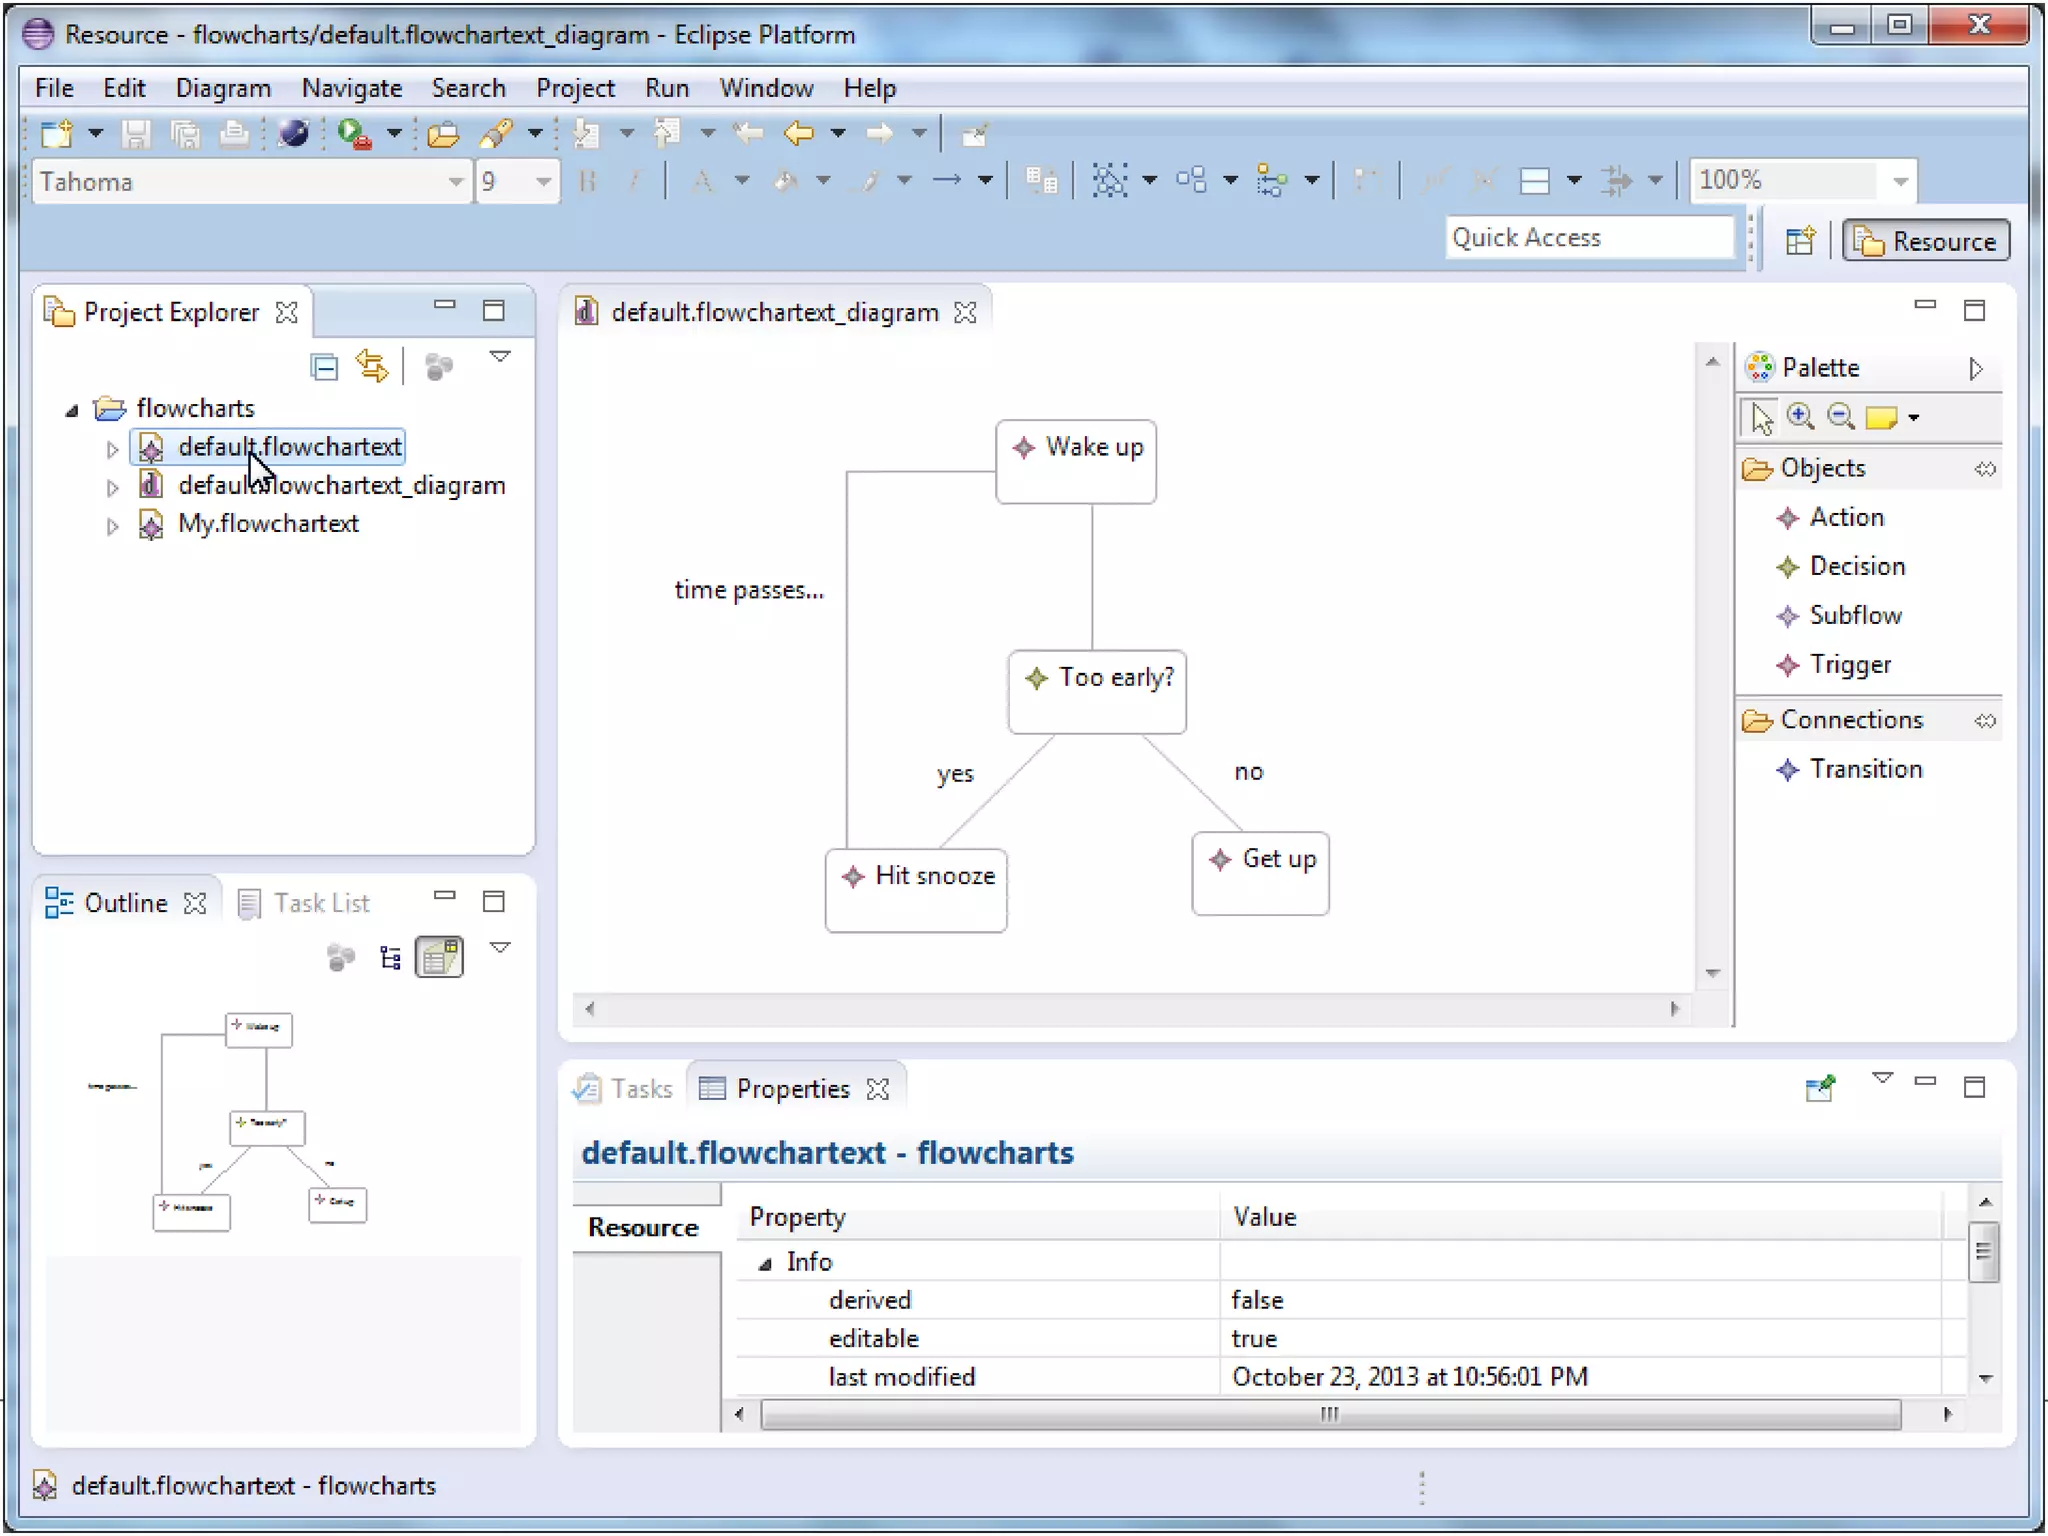
Task: Open the zoom percentage dropdown
Action: tap(1900, 181)
